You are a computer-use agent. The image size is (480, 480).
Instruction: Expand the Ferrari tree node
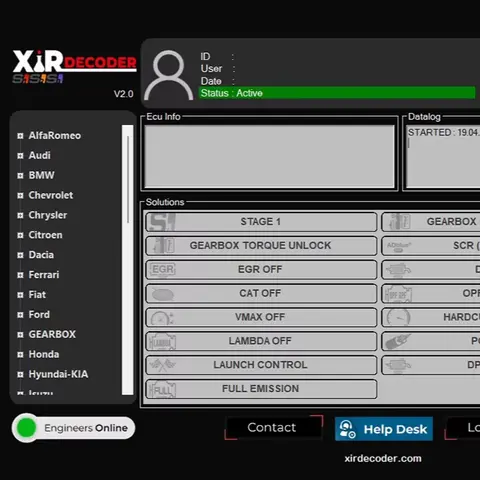[x=20, y=275]
